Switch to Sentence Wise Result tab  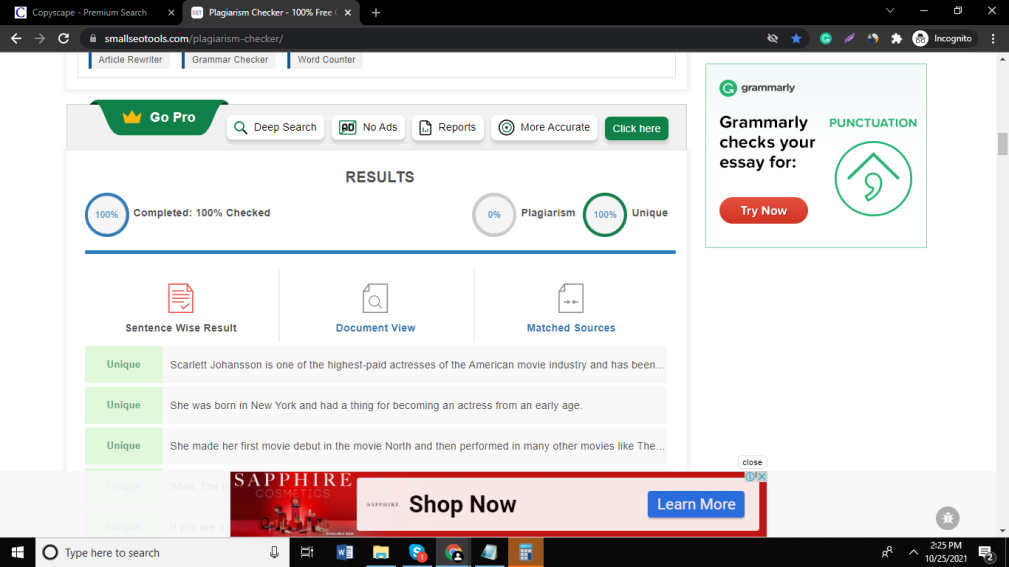pos(181,328)
